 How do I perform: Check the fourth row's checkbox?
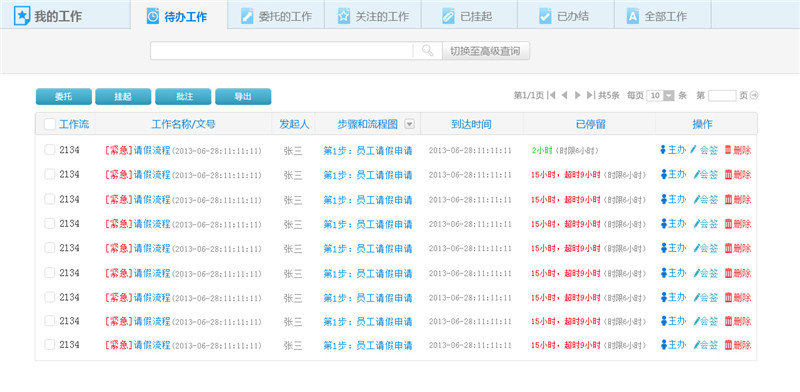click(x=49, y=223)
